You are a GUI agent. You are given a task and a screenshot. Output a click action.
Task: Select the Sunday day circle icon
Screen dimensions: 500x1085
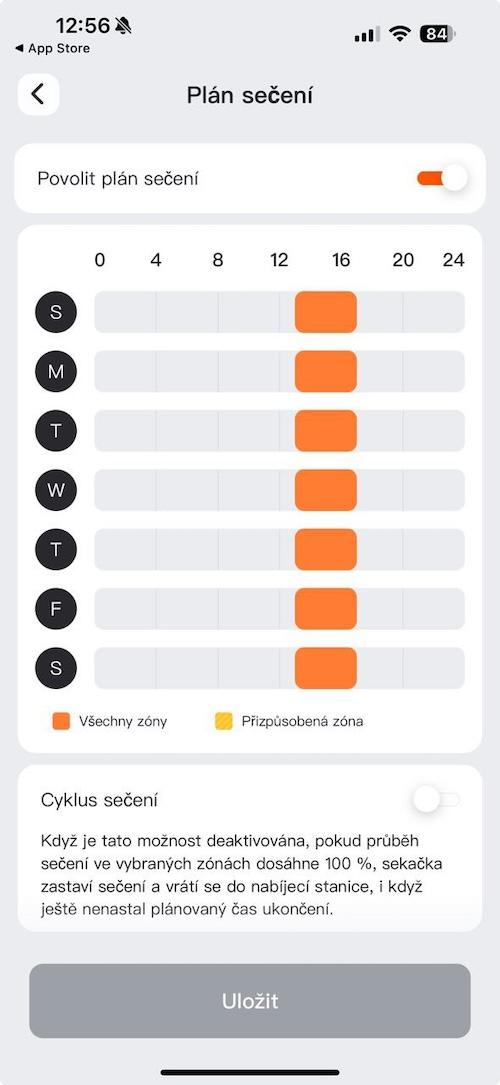(56, 312)
